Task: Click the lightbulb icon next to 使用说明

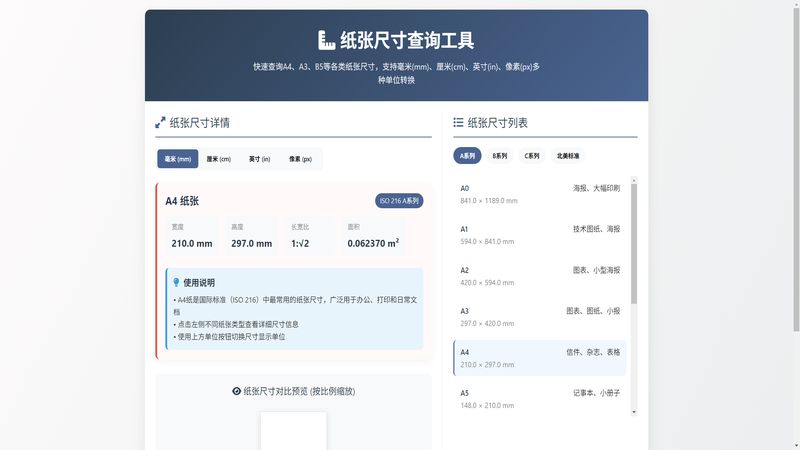Action: pos(176,283)
